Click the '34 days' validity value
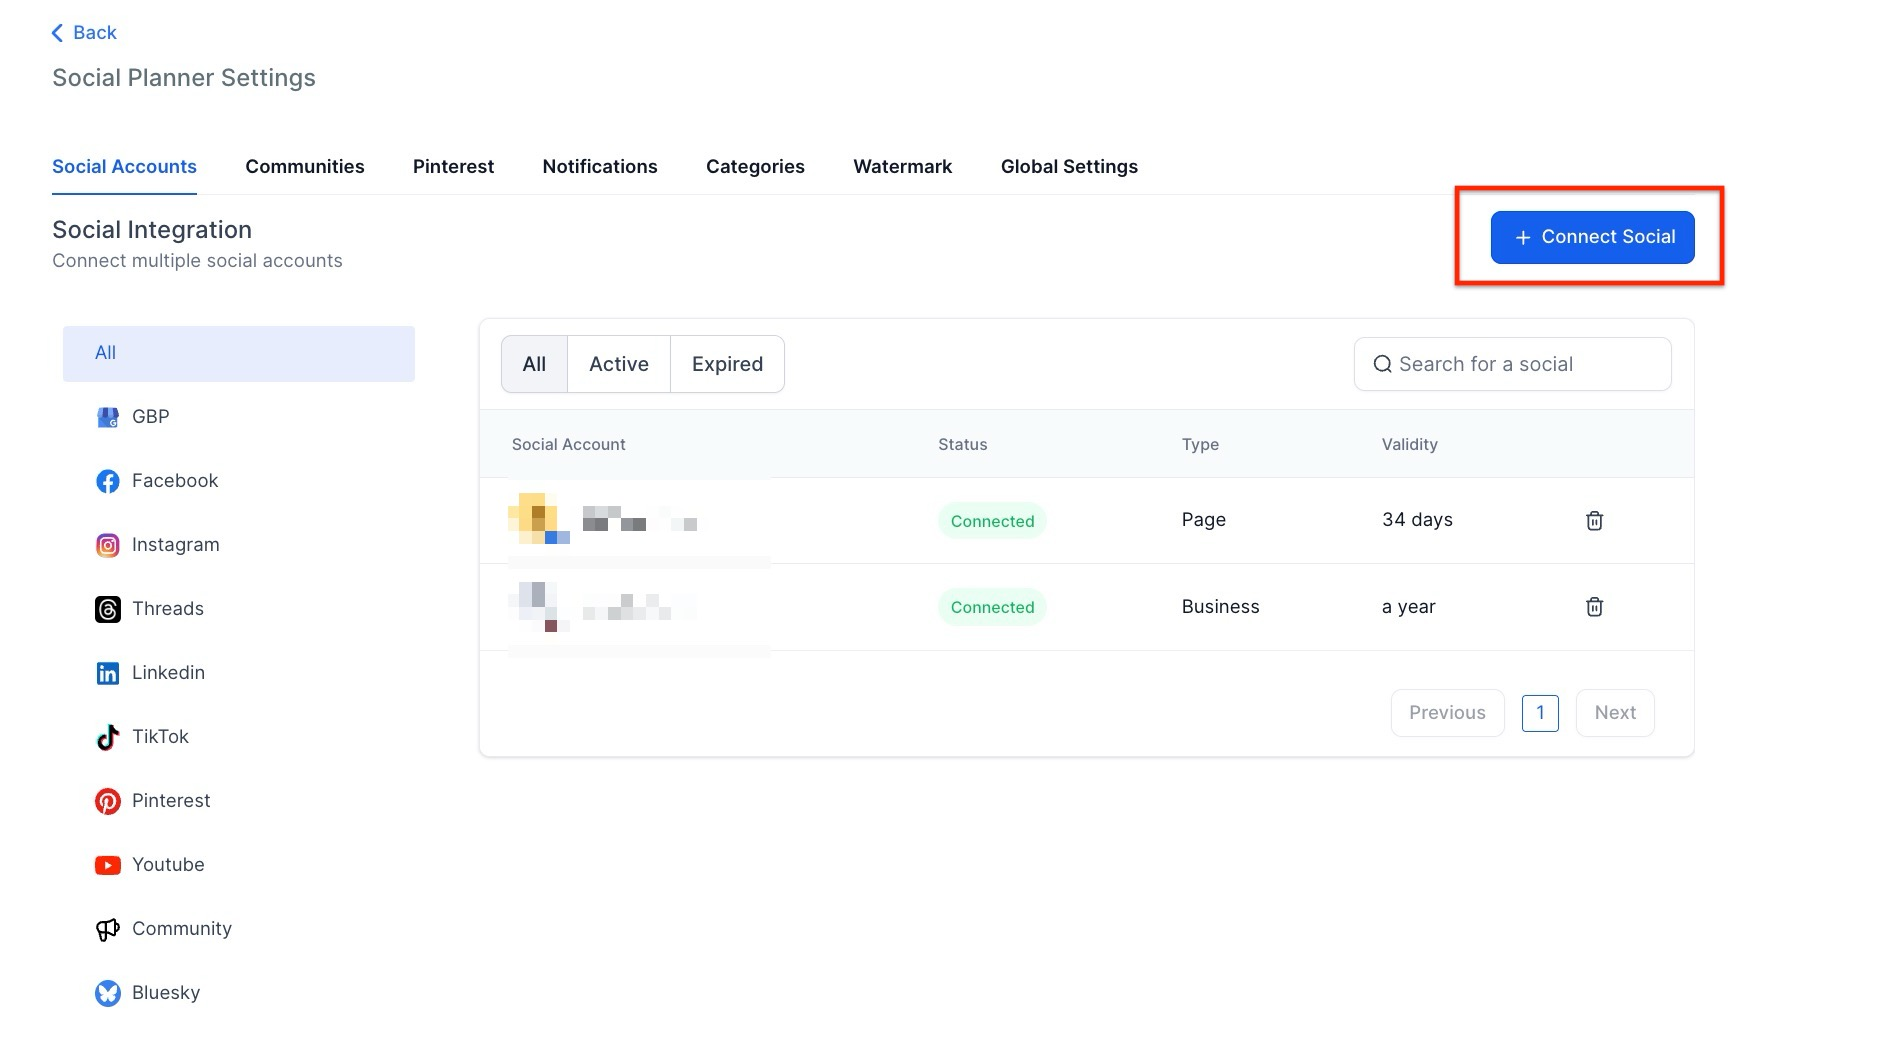Viewport: 1900px width, 1062px height. (x=1417, y=520)
